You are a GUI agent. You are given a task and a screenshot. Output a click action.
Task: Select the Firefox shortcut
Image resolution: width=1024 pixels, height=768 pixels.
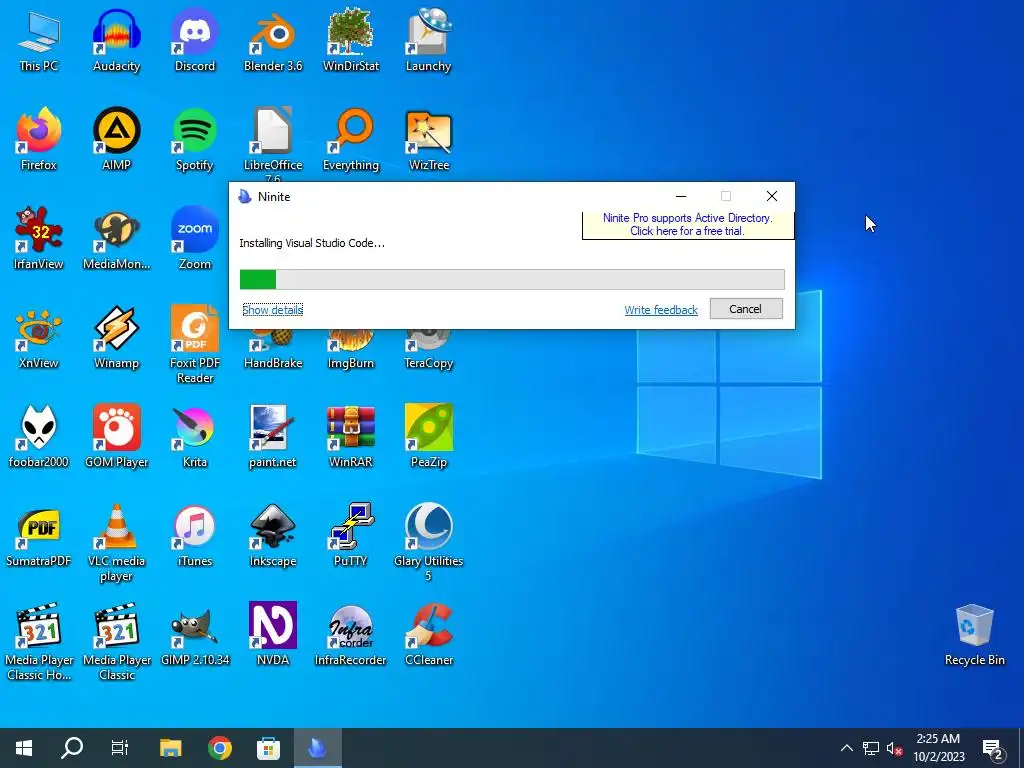coord(39,138)
